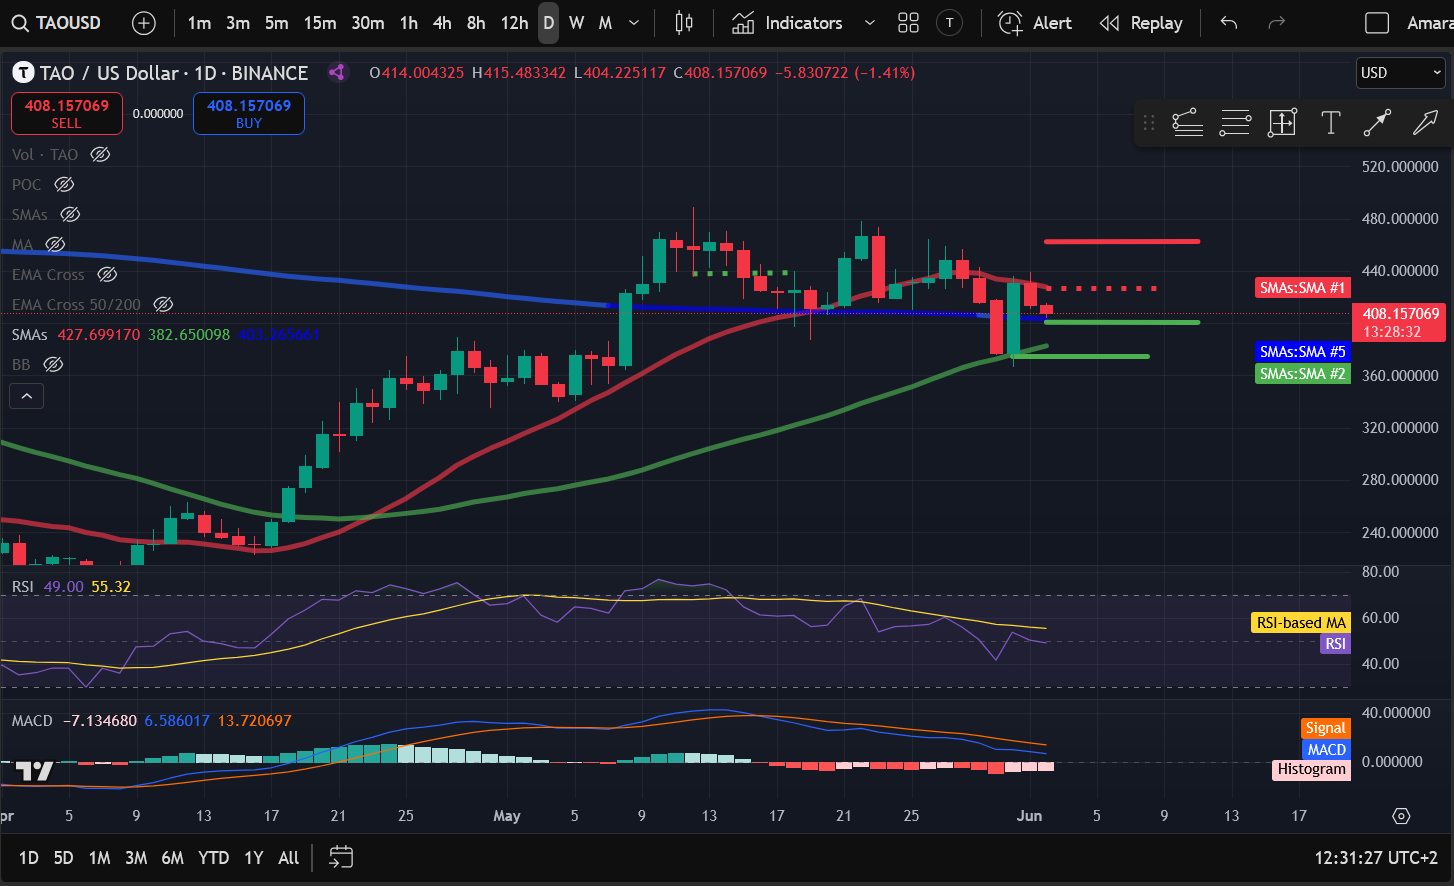This screenshot has width=1454, height=886.
Task: Tick the checkbox next to Amara
Action: point(1377,23)
